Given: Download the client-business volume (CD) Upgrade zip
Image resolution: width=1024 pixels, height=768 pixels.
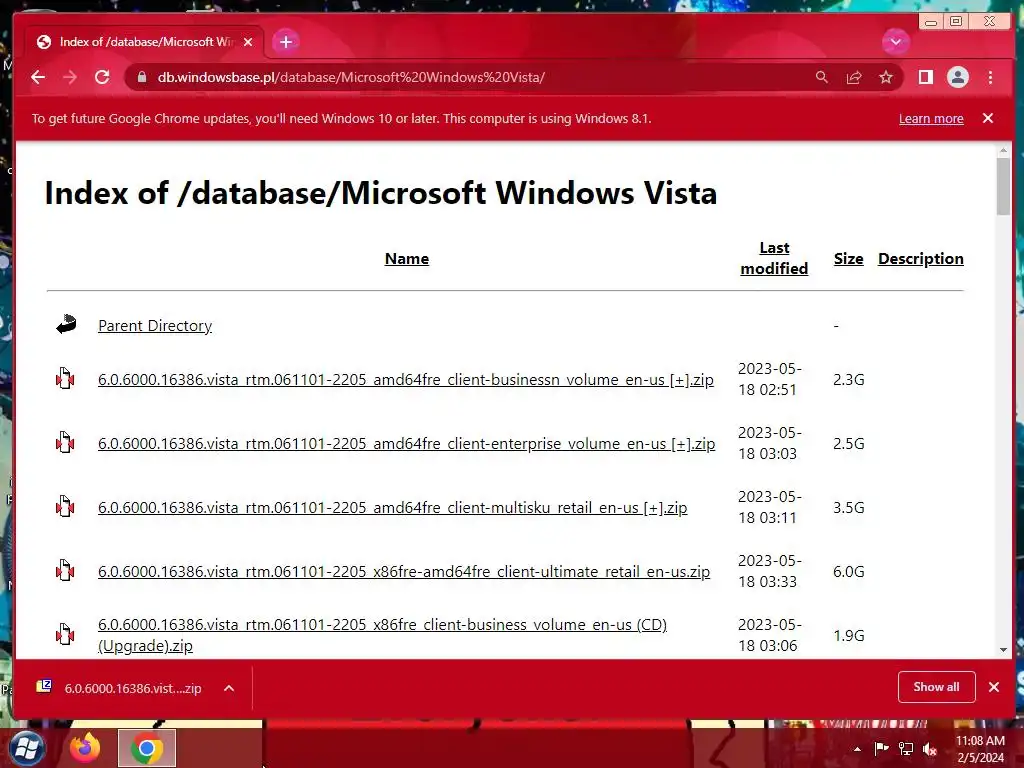Looking at the screenshot, I should coord(382,635).
